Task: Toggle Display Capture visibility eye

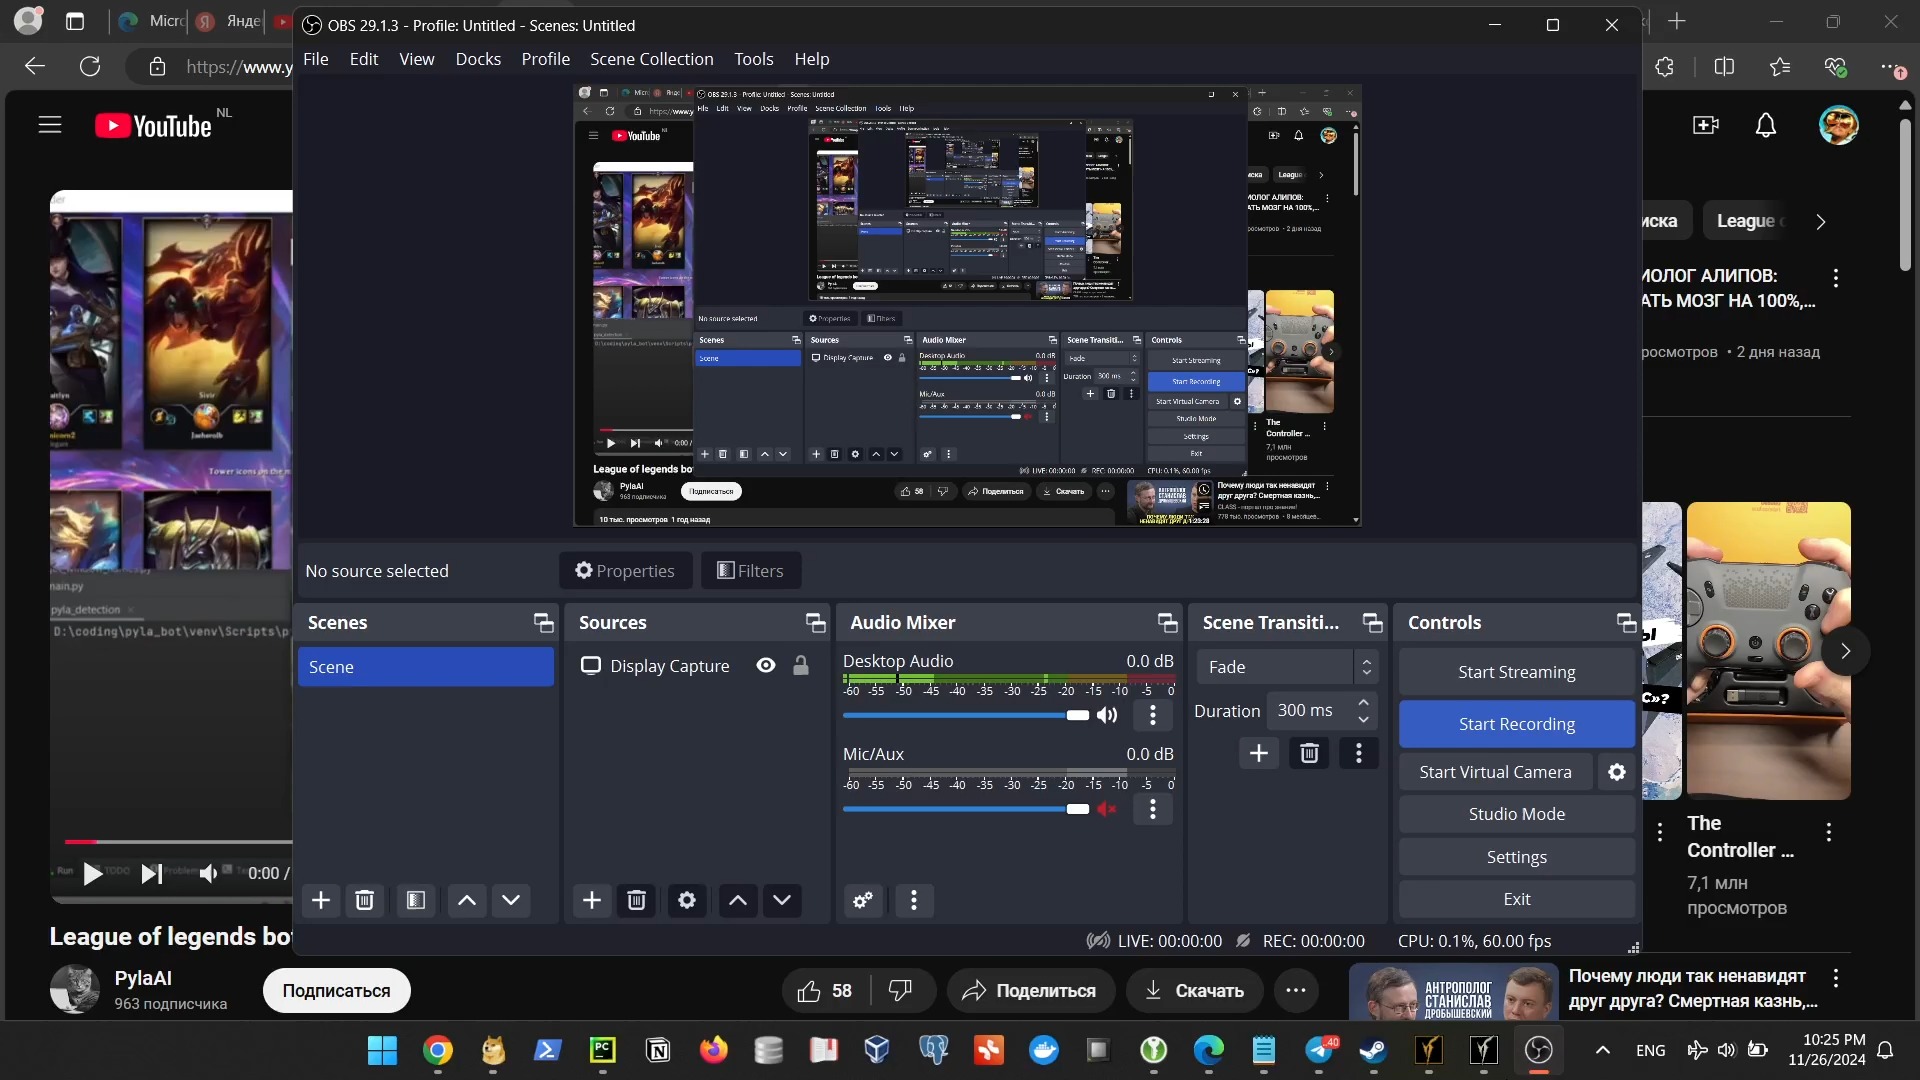Action: click(x=766, y=666)
